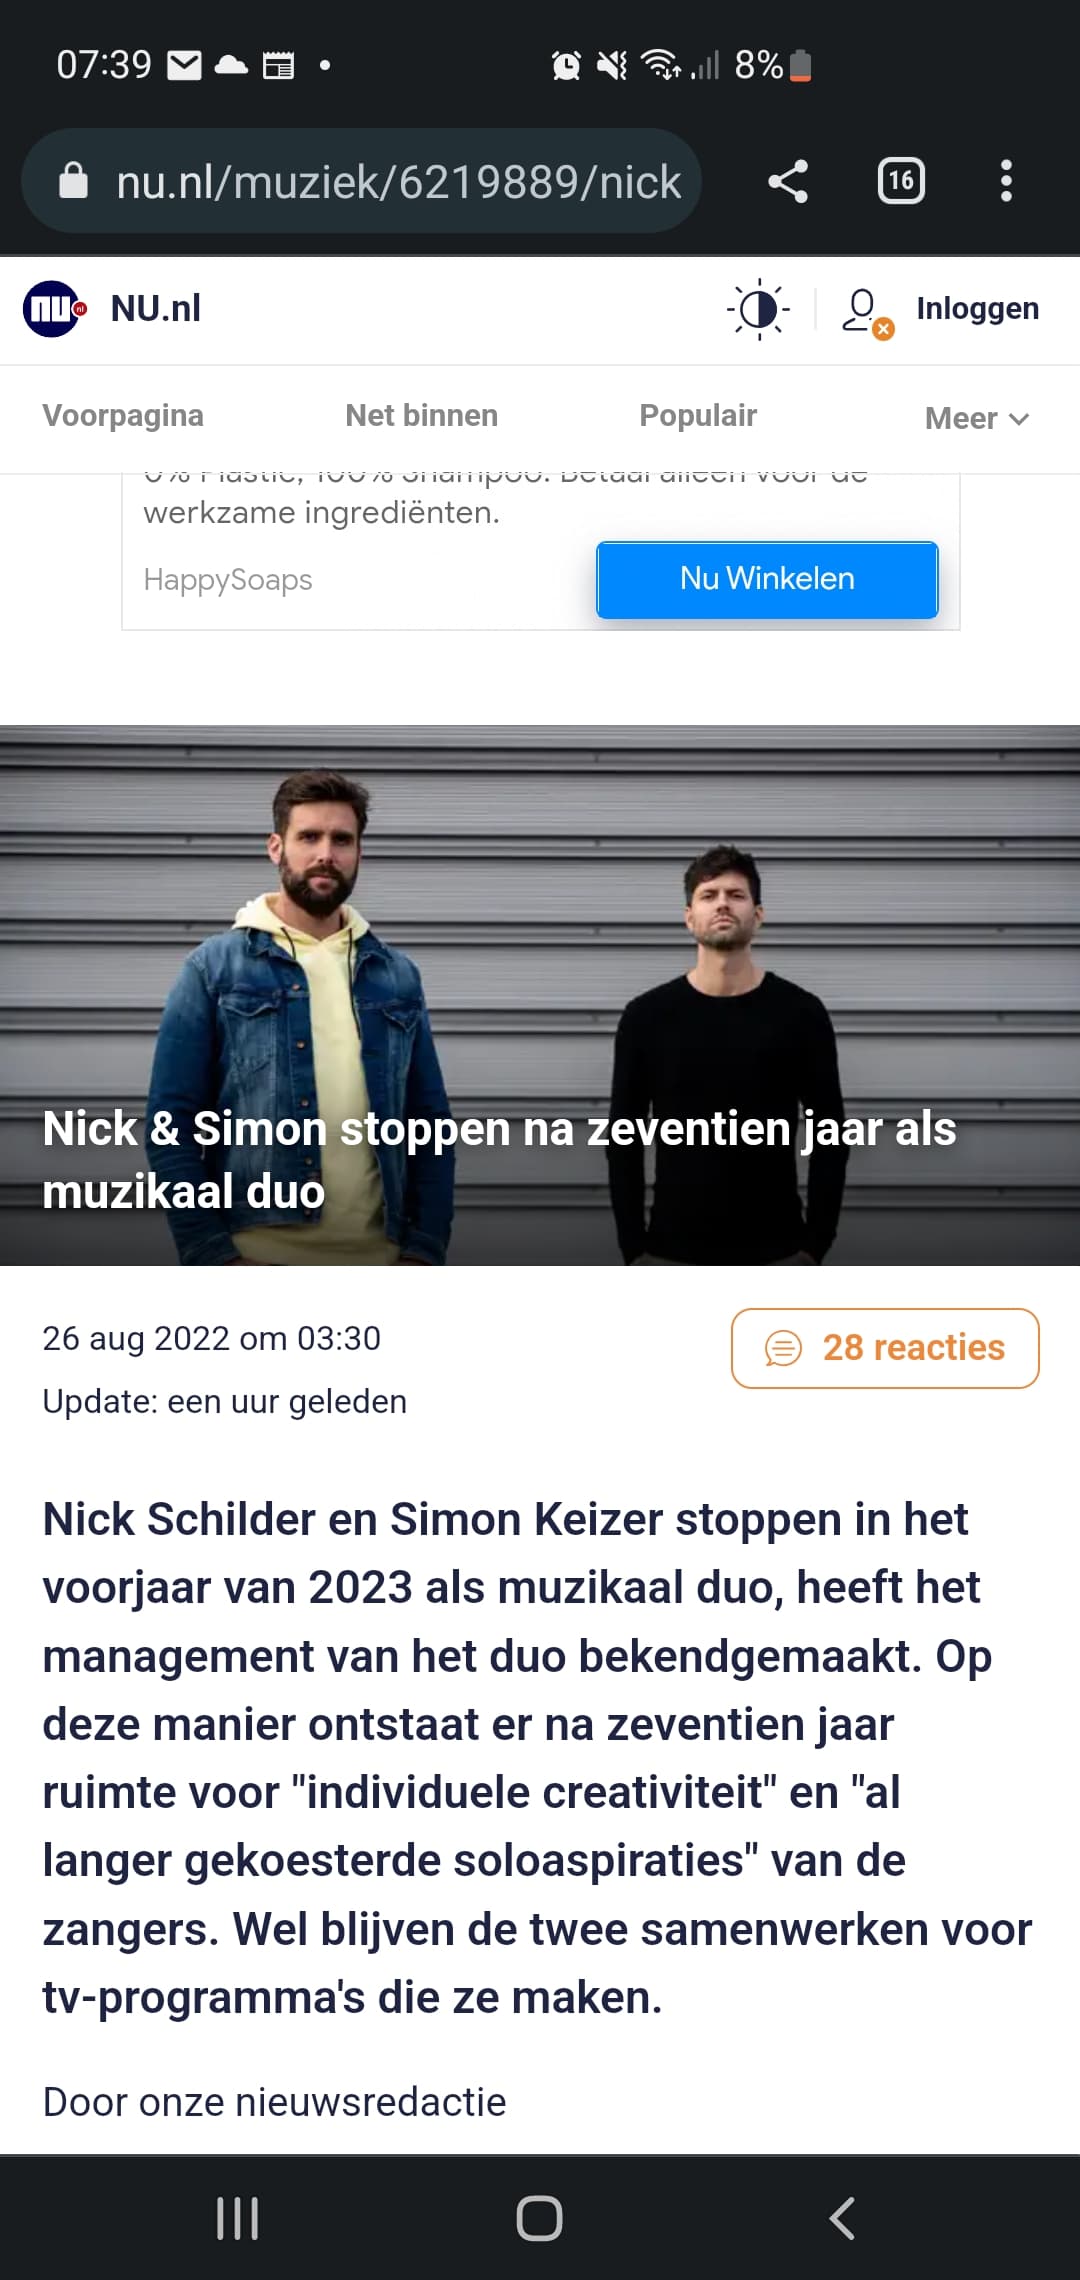Viewport: 1080px width, 2280px height.
Task: Open the 28 reacties comments button
Action: pos(885,1348)
